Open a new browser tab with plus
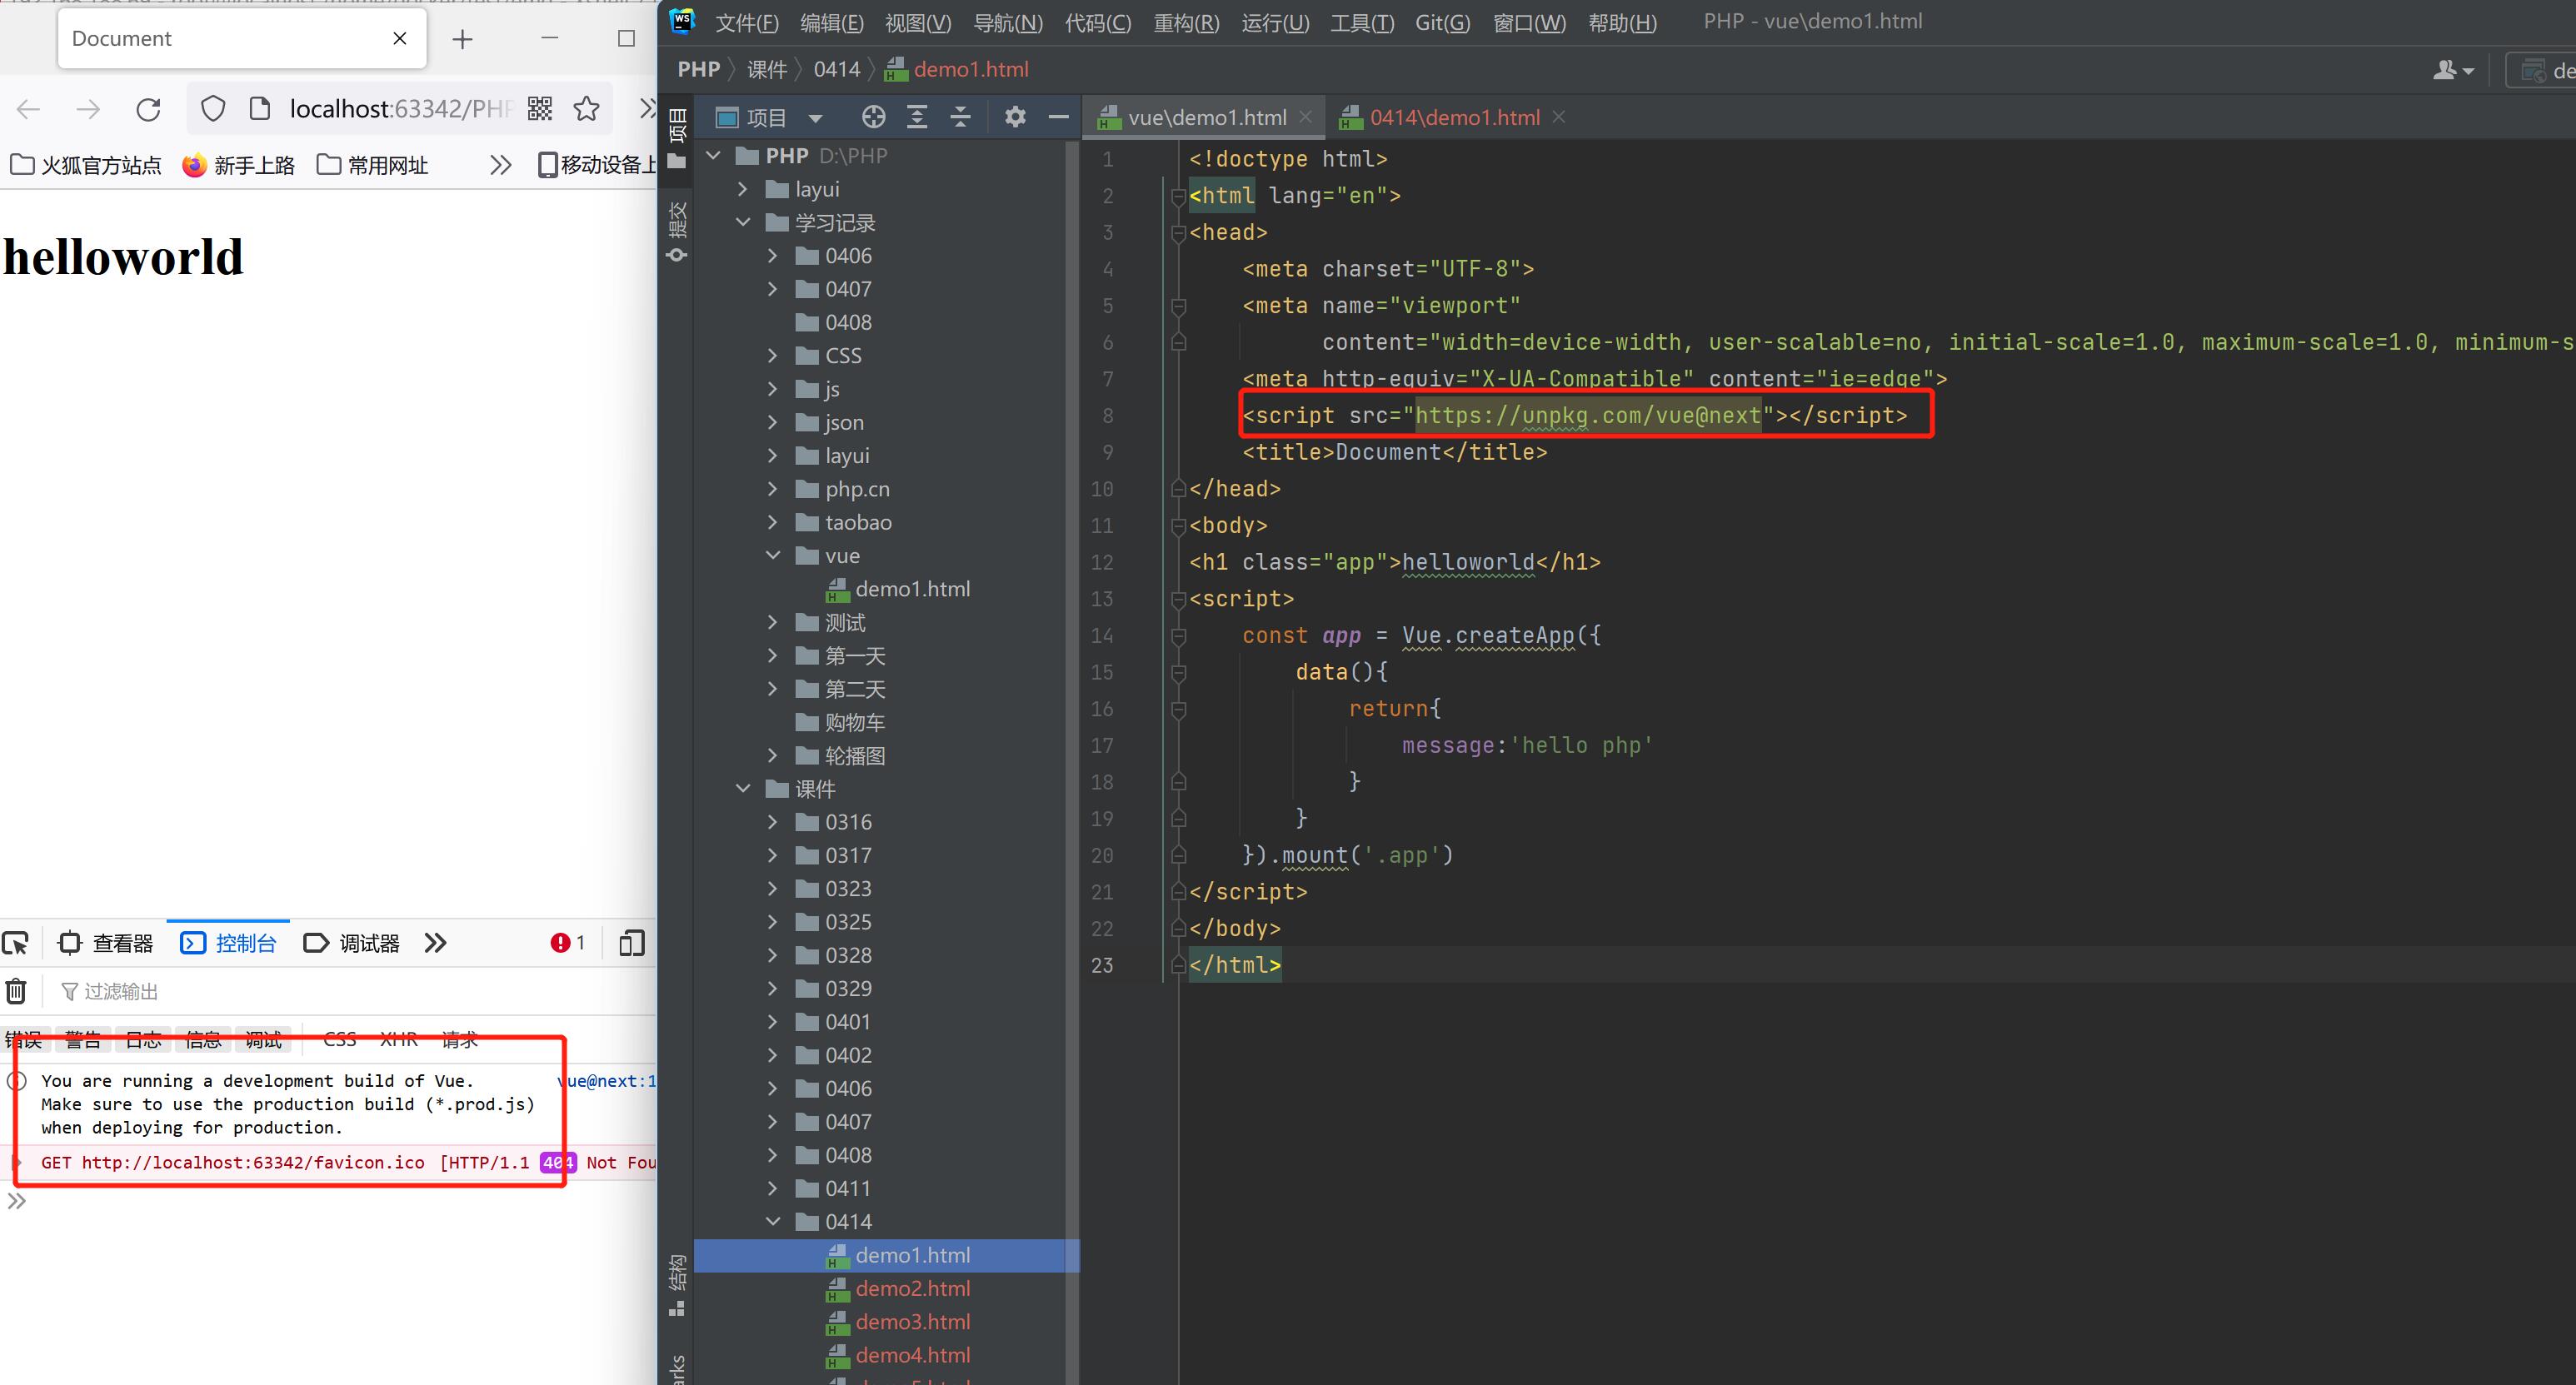 [x=462, y=39]
